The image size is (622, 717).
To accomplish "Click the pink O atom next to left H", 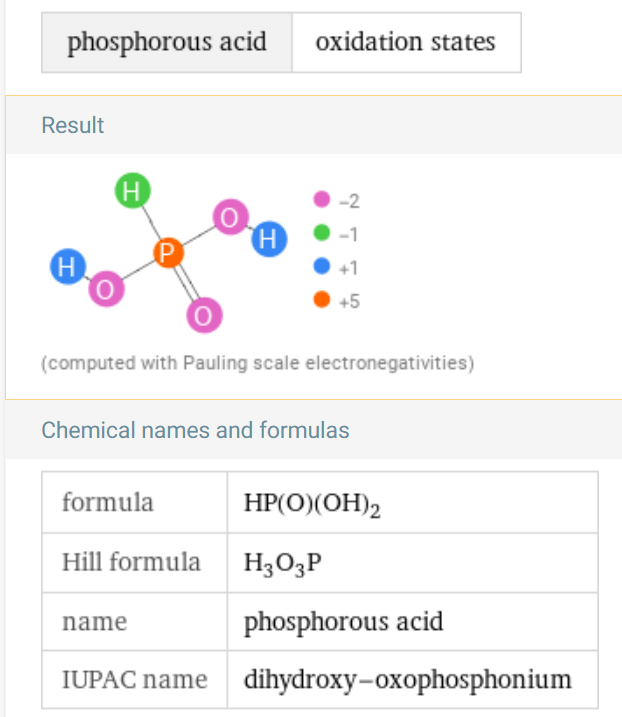I will (106, 289).
